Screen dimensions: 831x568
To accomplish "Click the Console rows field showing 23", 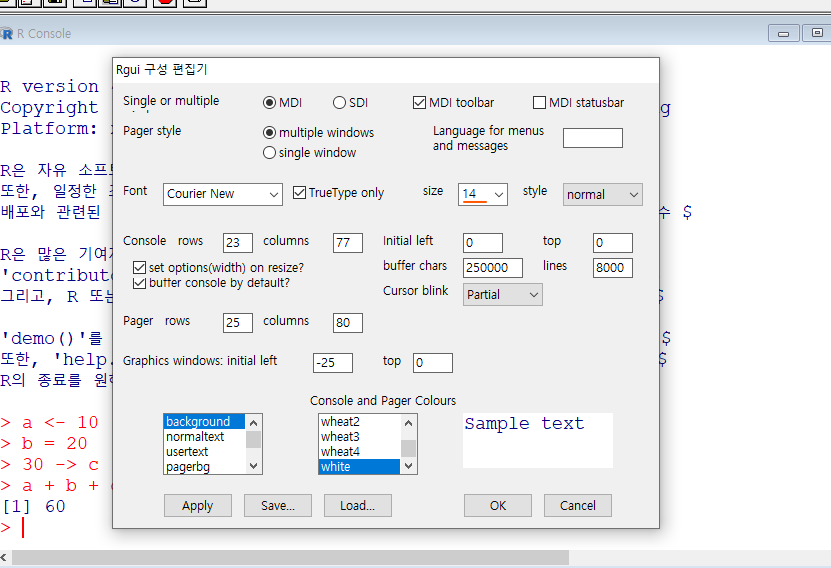I will click(237, 243).
